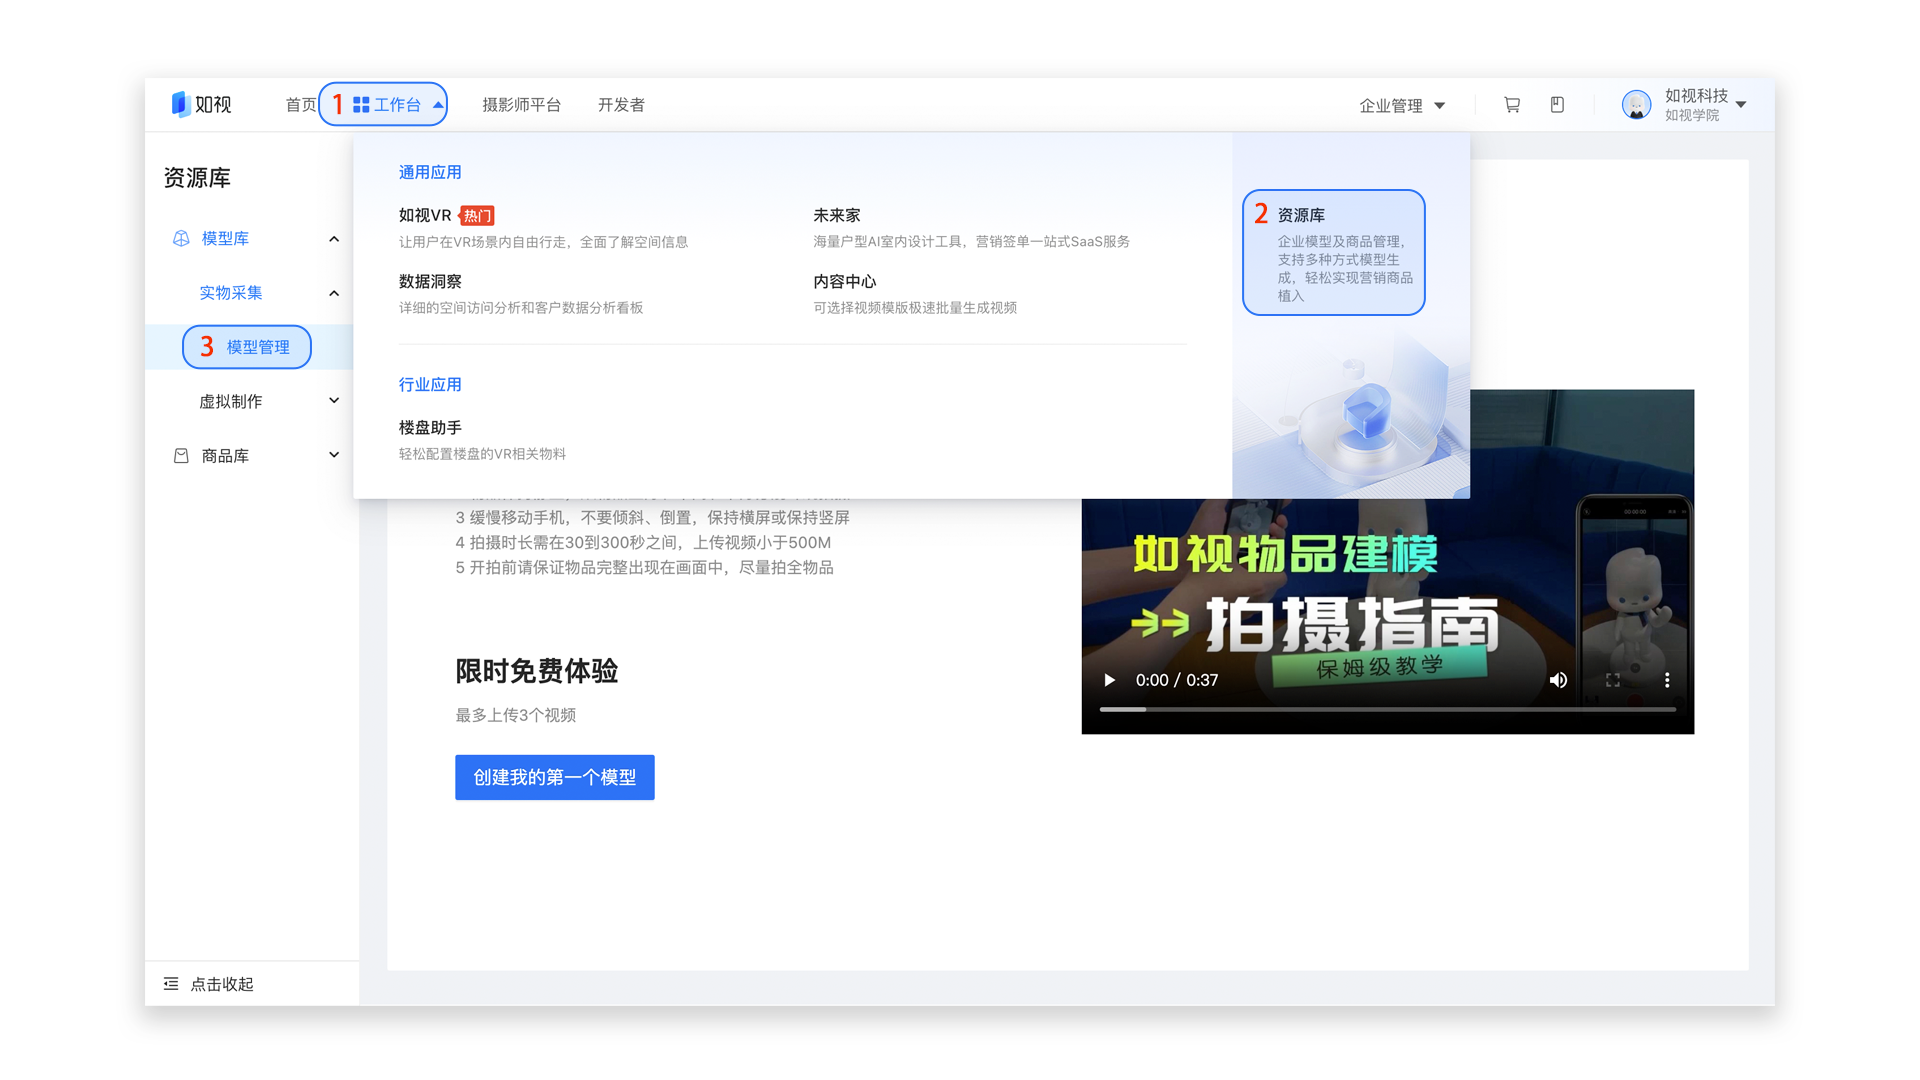Image resolution: width=1920 pixels, height=1080 pixels.
Task: Collapse the 工作台 dropdown arrow
Action: point(438,105)
